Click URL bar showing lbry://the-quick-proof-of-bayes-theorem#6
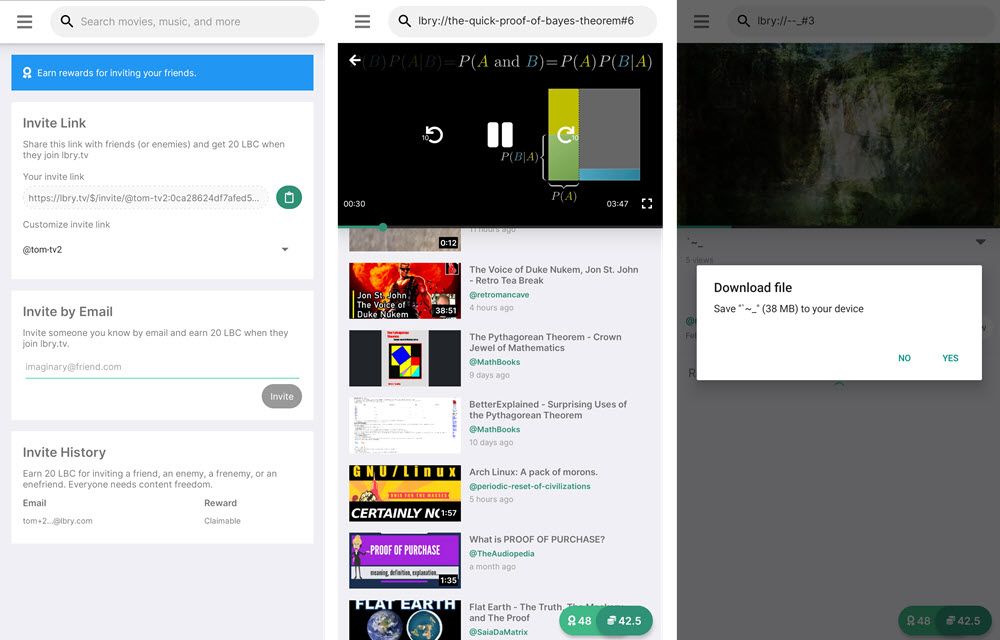This screenshot has height=640, width=1000. coord(522,21)
